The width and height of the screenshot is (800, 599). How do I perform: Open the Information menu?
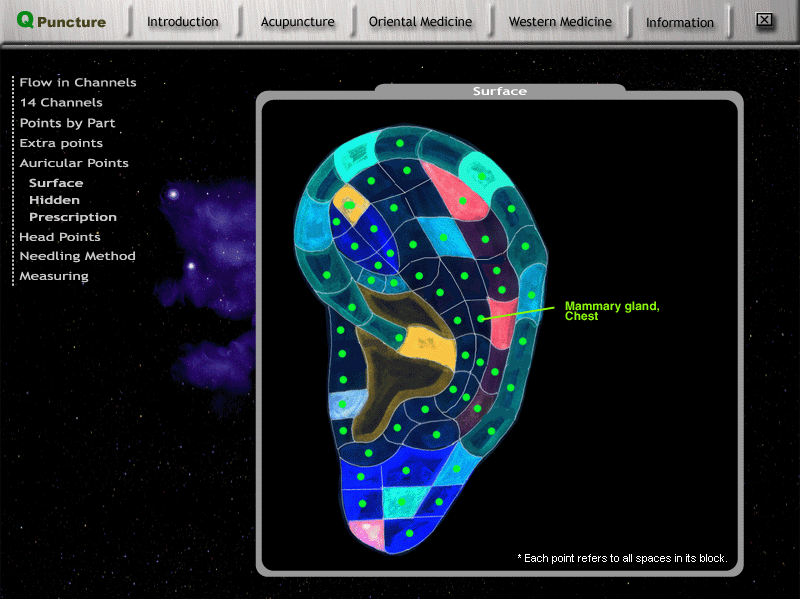coord(679,22)
